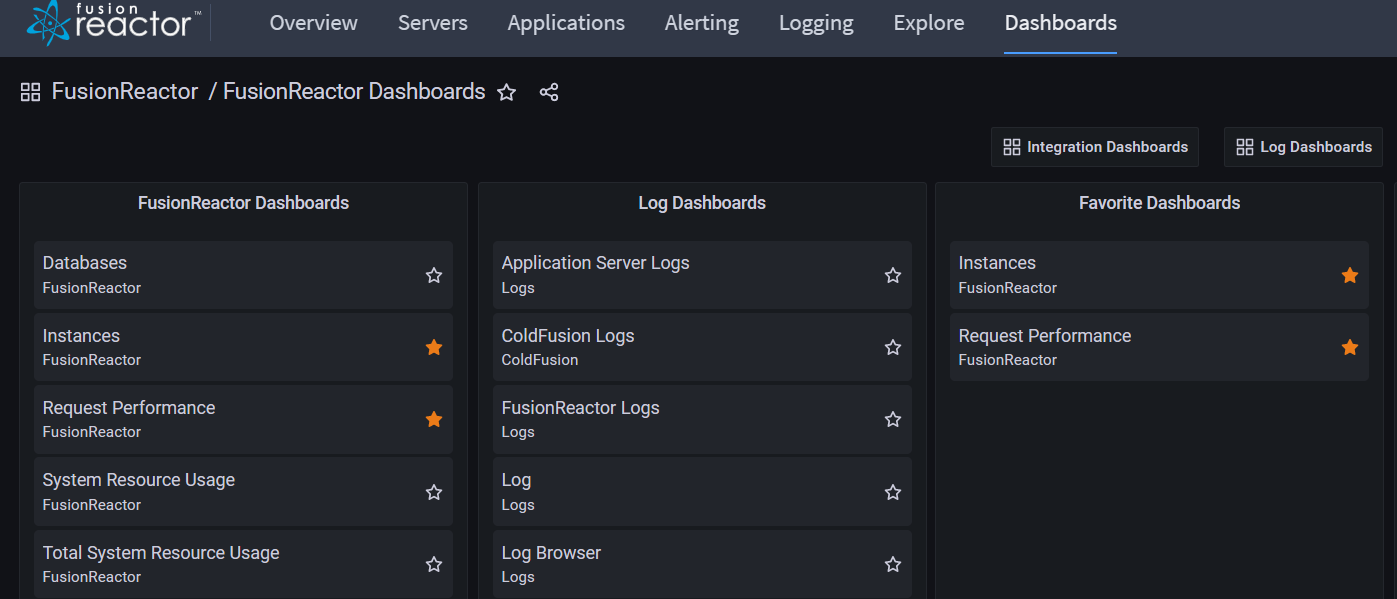Star the Databases dashboard
The image size is (1397, 599).
click(x=434, y=275)
